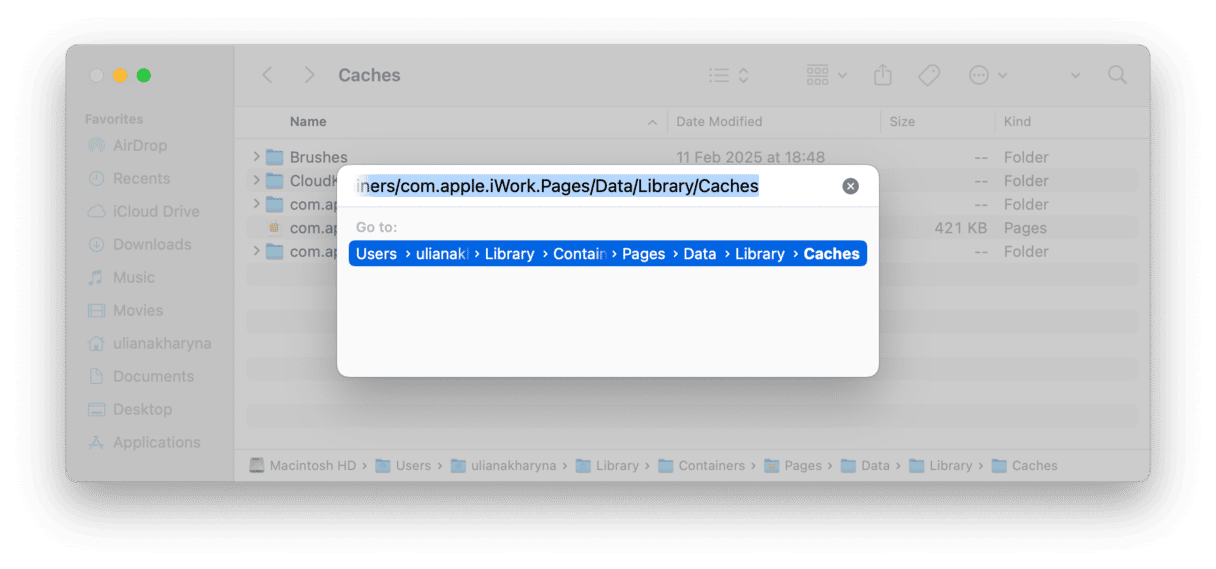This screenshot has width=1216, height=569.
Task: Open the Finder search icon
Action: pyautogui.click(x=1117, y=75)
